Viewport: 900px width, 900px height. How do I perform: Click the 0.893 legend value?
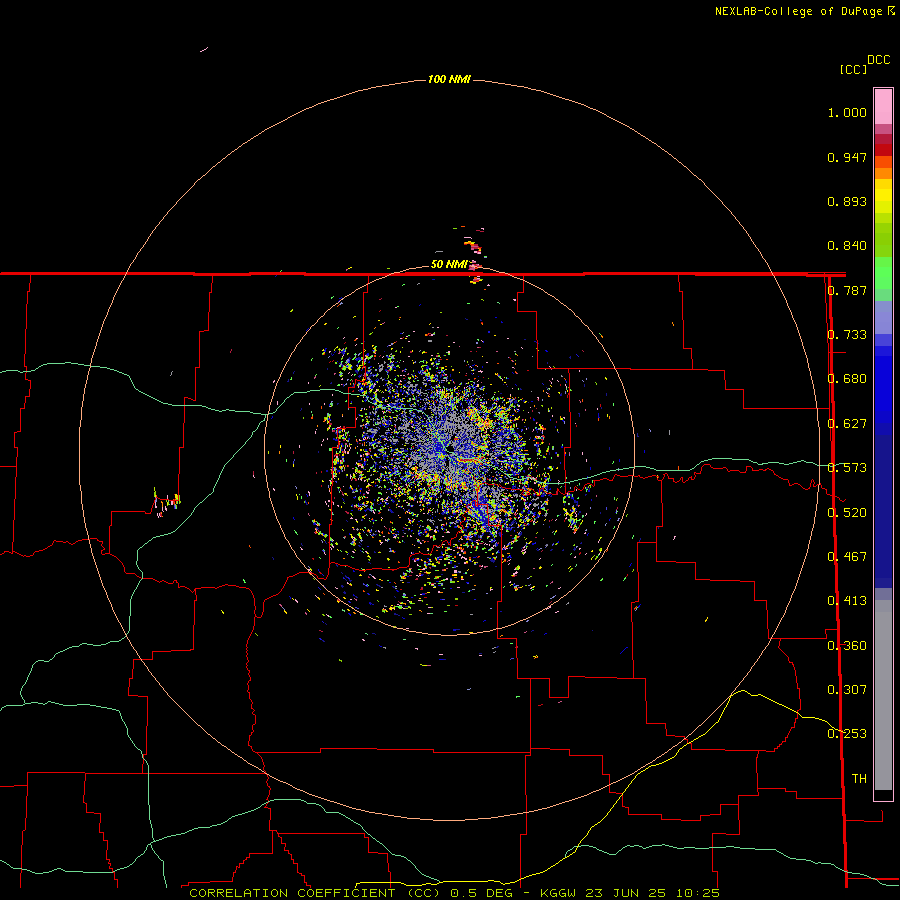point(847,201)
